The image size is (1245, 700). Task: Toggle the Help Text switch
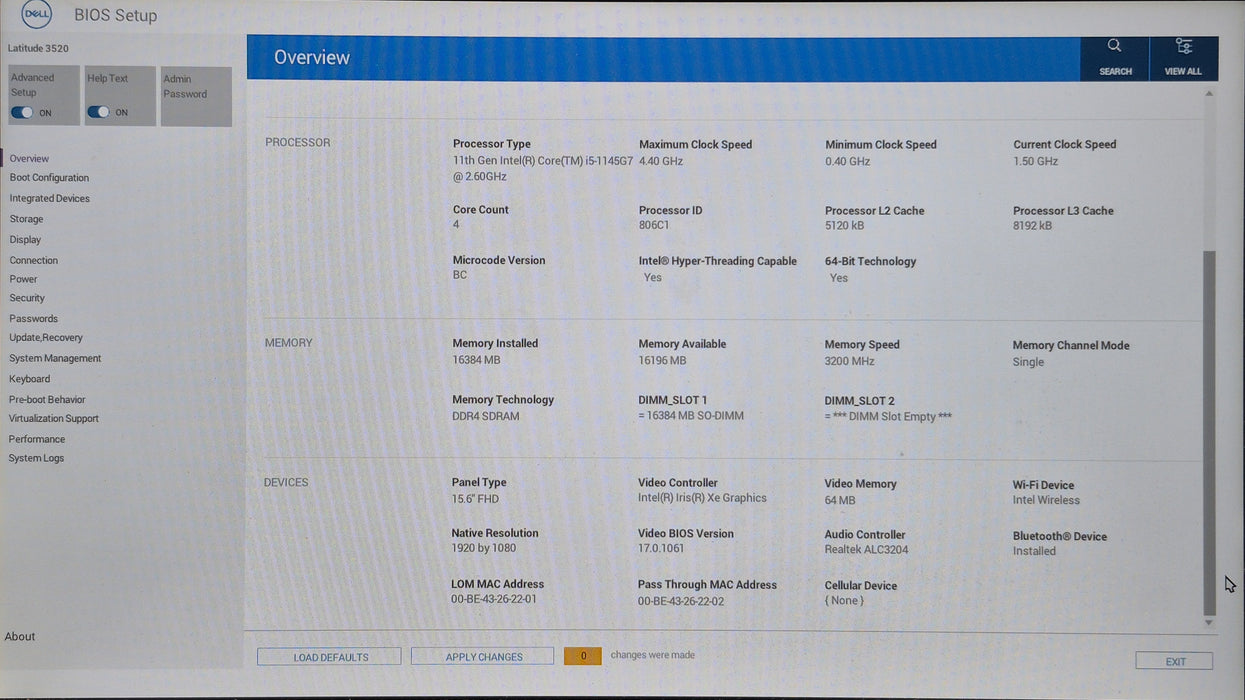click(x=98, y=112)
